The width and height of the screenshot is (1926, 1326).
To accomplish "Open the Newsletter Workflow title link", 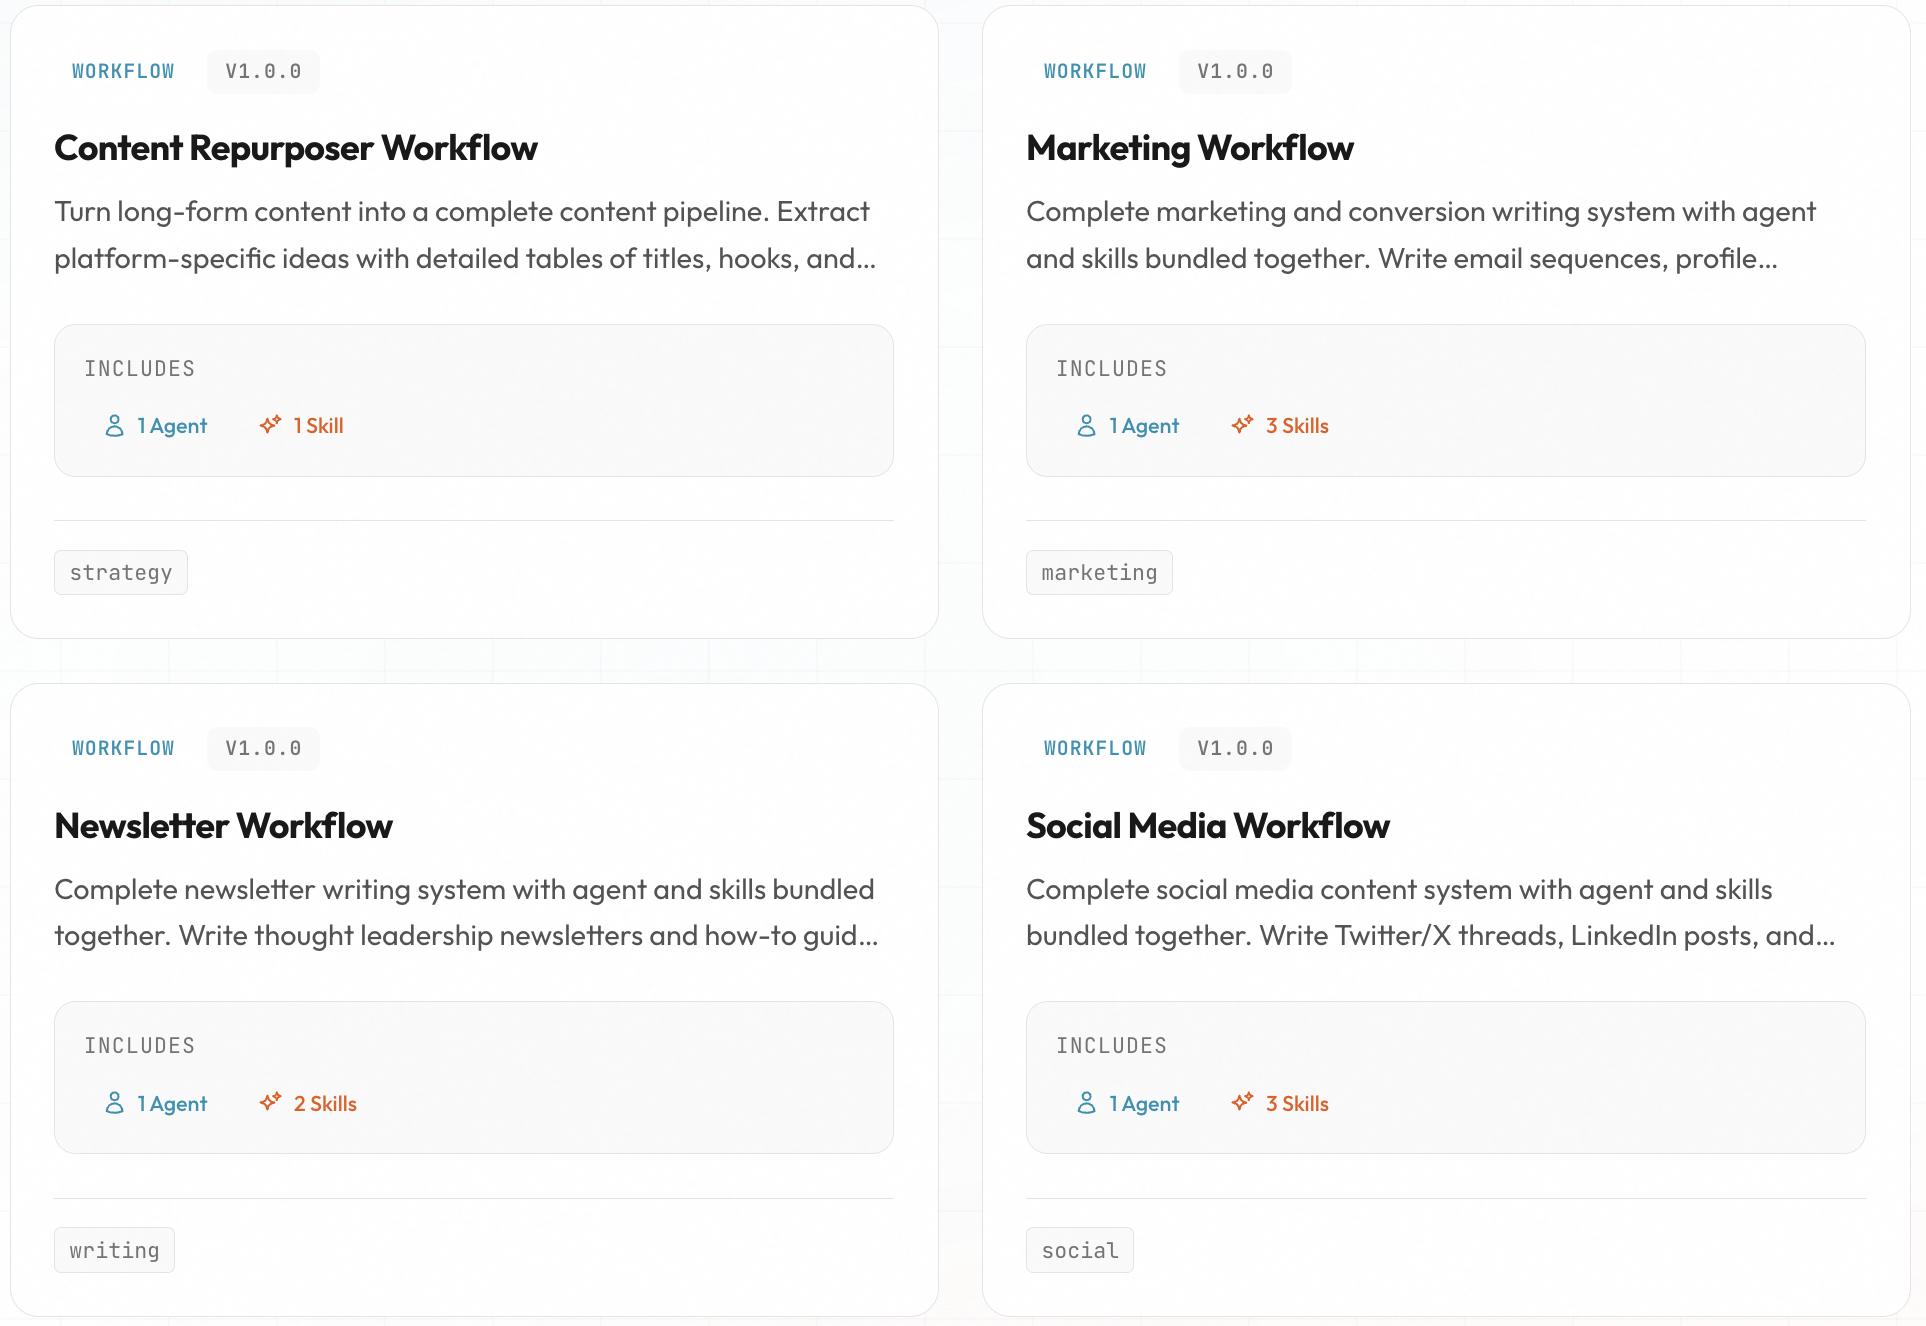I will point(223,826).
